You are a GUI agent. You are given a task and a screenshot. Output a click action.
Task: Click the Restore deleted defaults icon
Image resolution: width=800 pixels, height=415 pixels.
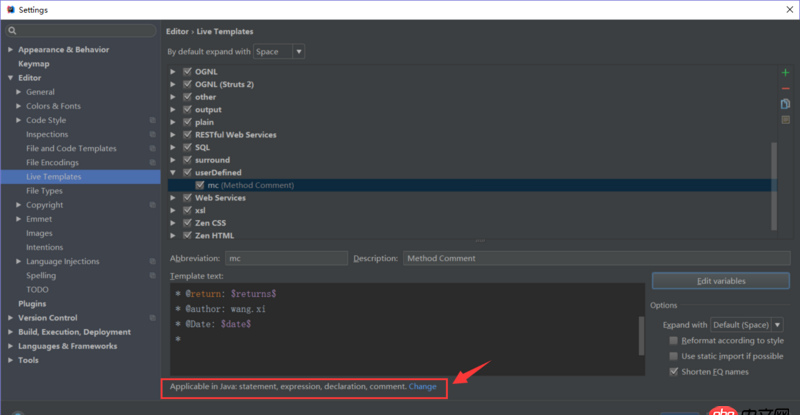pos(785,120)
